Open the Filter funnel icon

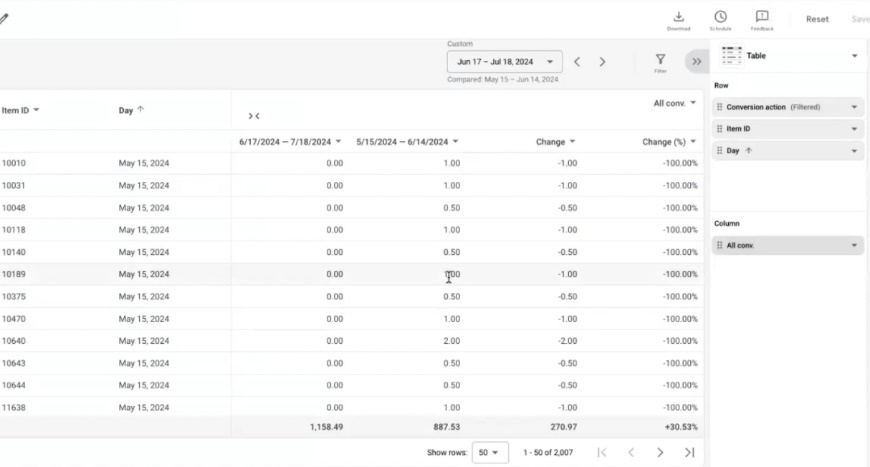coord(660,61)
